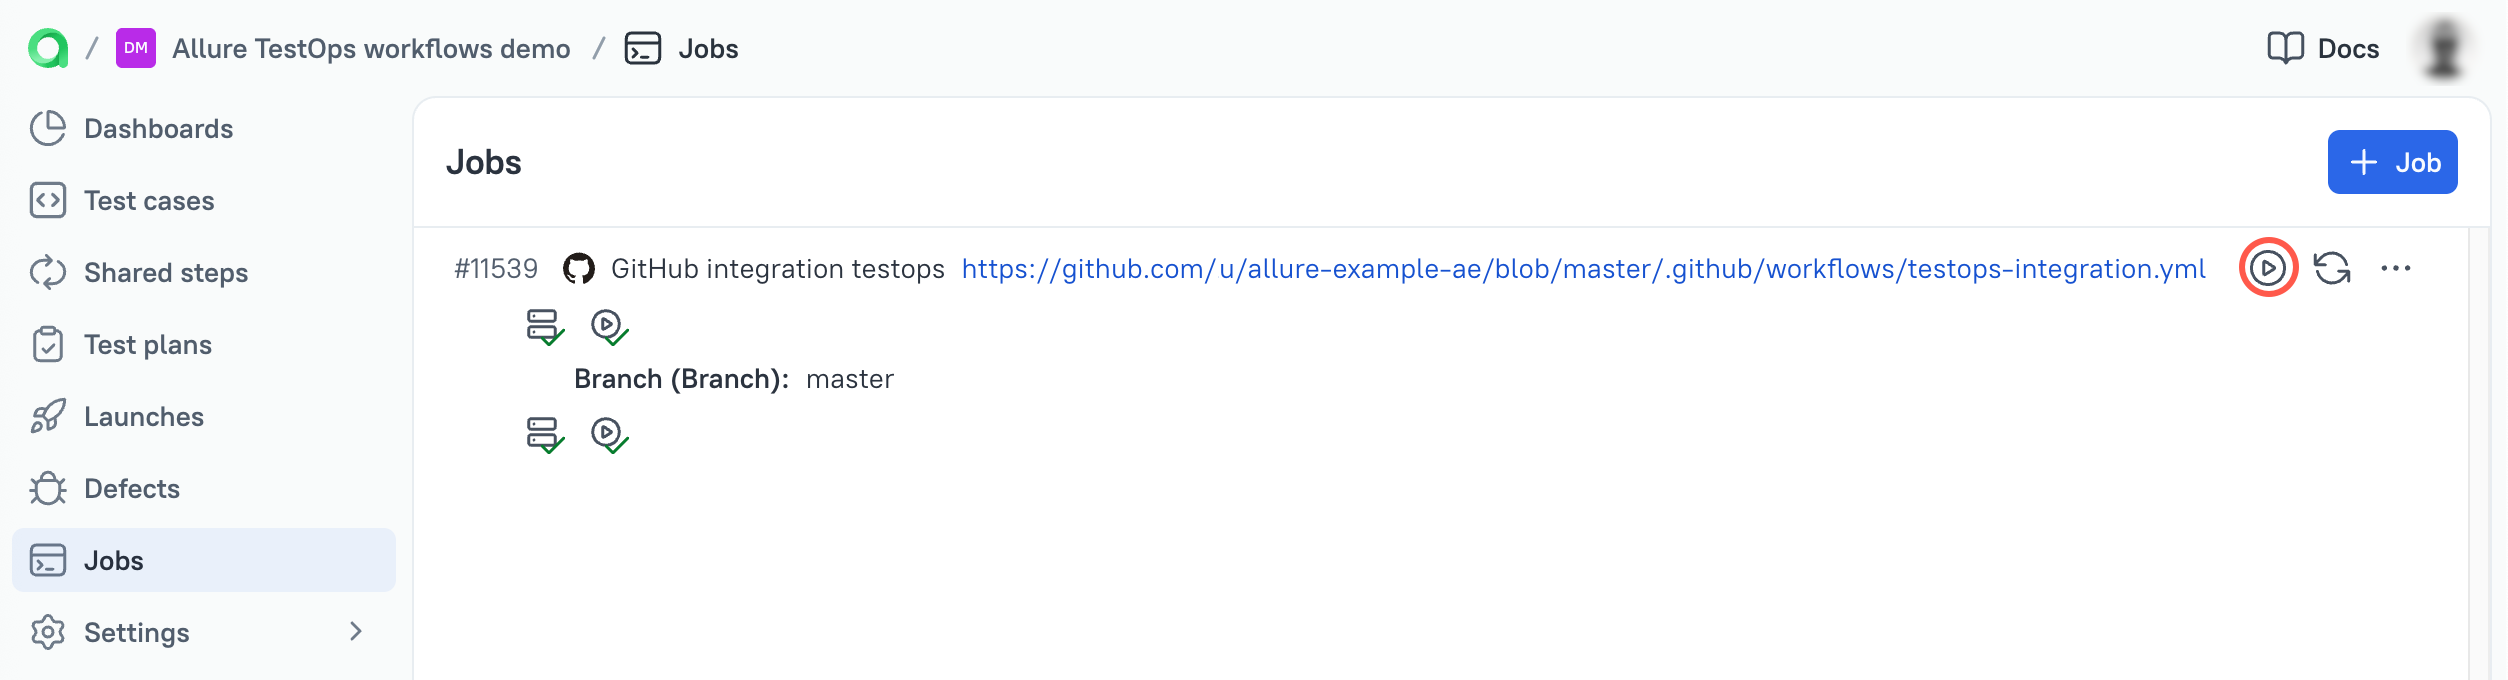The image size is (2508, 680).
Task: Click the play-check icon below Branch
Action: pyautogui.click(x=609, y=434)
